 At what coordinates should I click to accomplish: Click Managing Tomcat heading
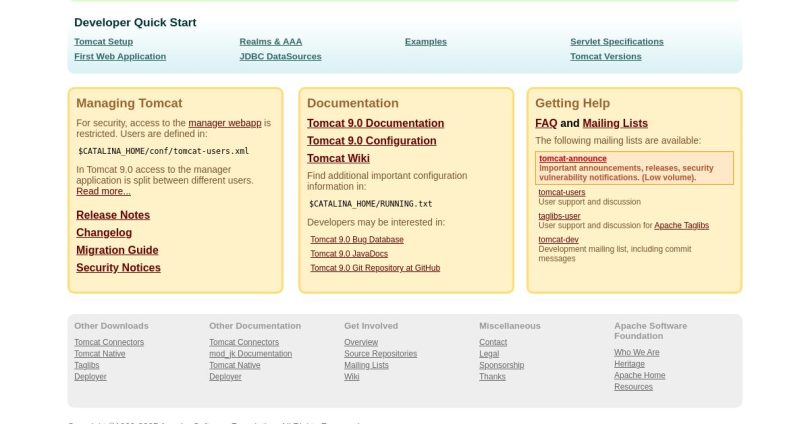[x=129, y=103]
